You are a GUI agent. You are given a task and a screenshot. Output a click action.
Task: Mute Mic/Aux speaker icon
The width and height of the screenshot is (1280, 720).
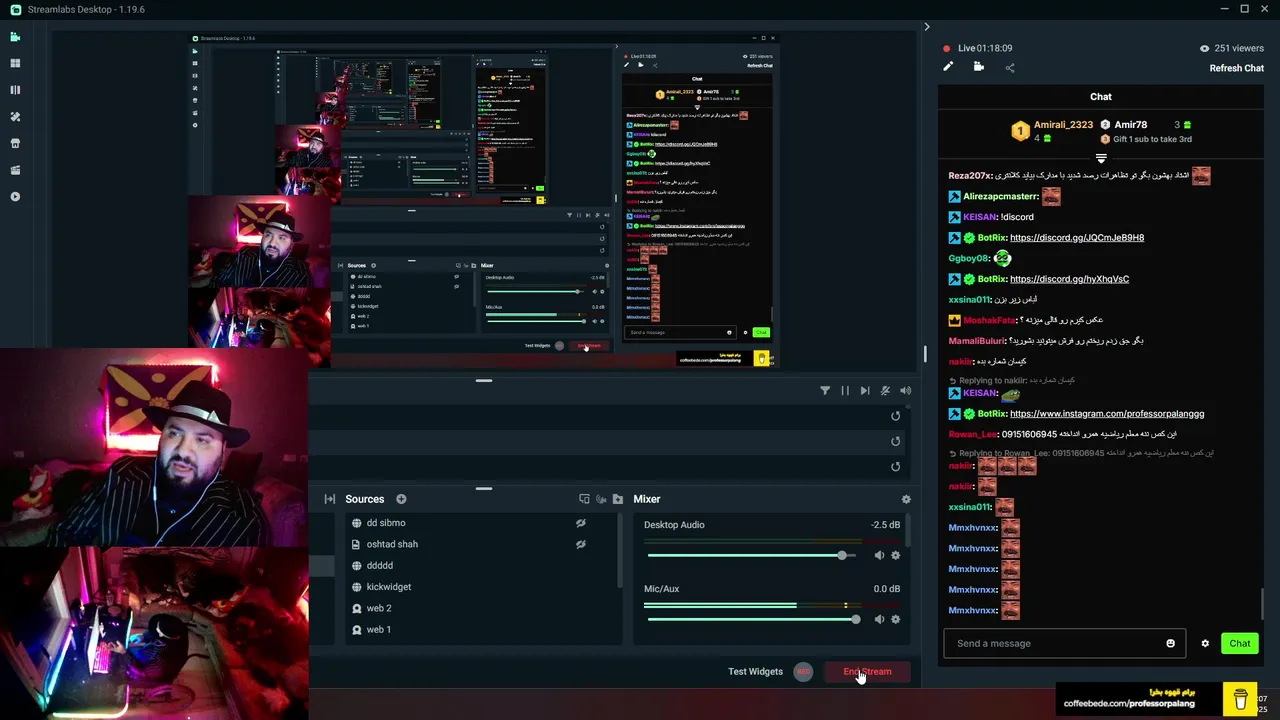click(x=879, y=619)
